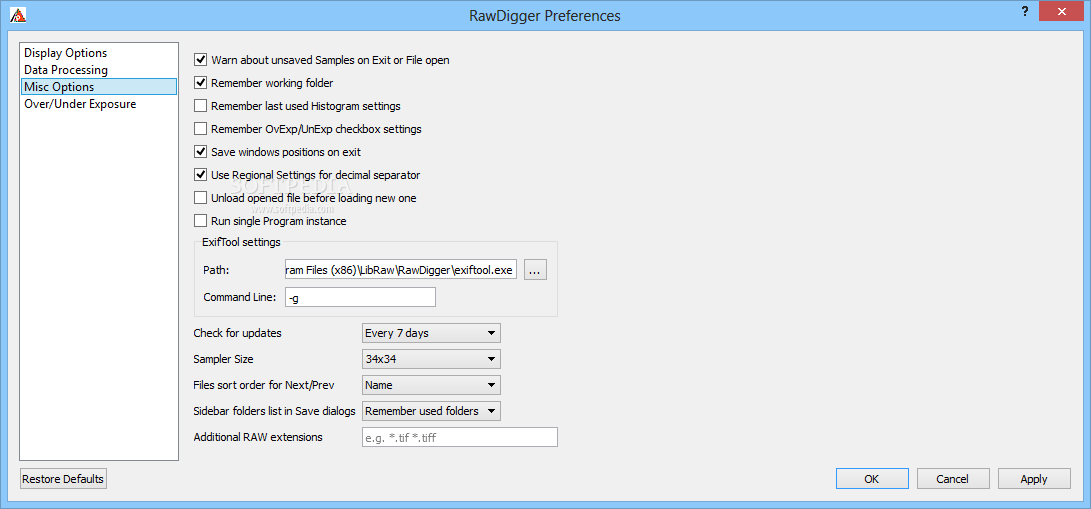This screenshot has height=509, width=1091.
Task: Close the RawDigger Preferences window
Action: pos(1062,10)
